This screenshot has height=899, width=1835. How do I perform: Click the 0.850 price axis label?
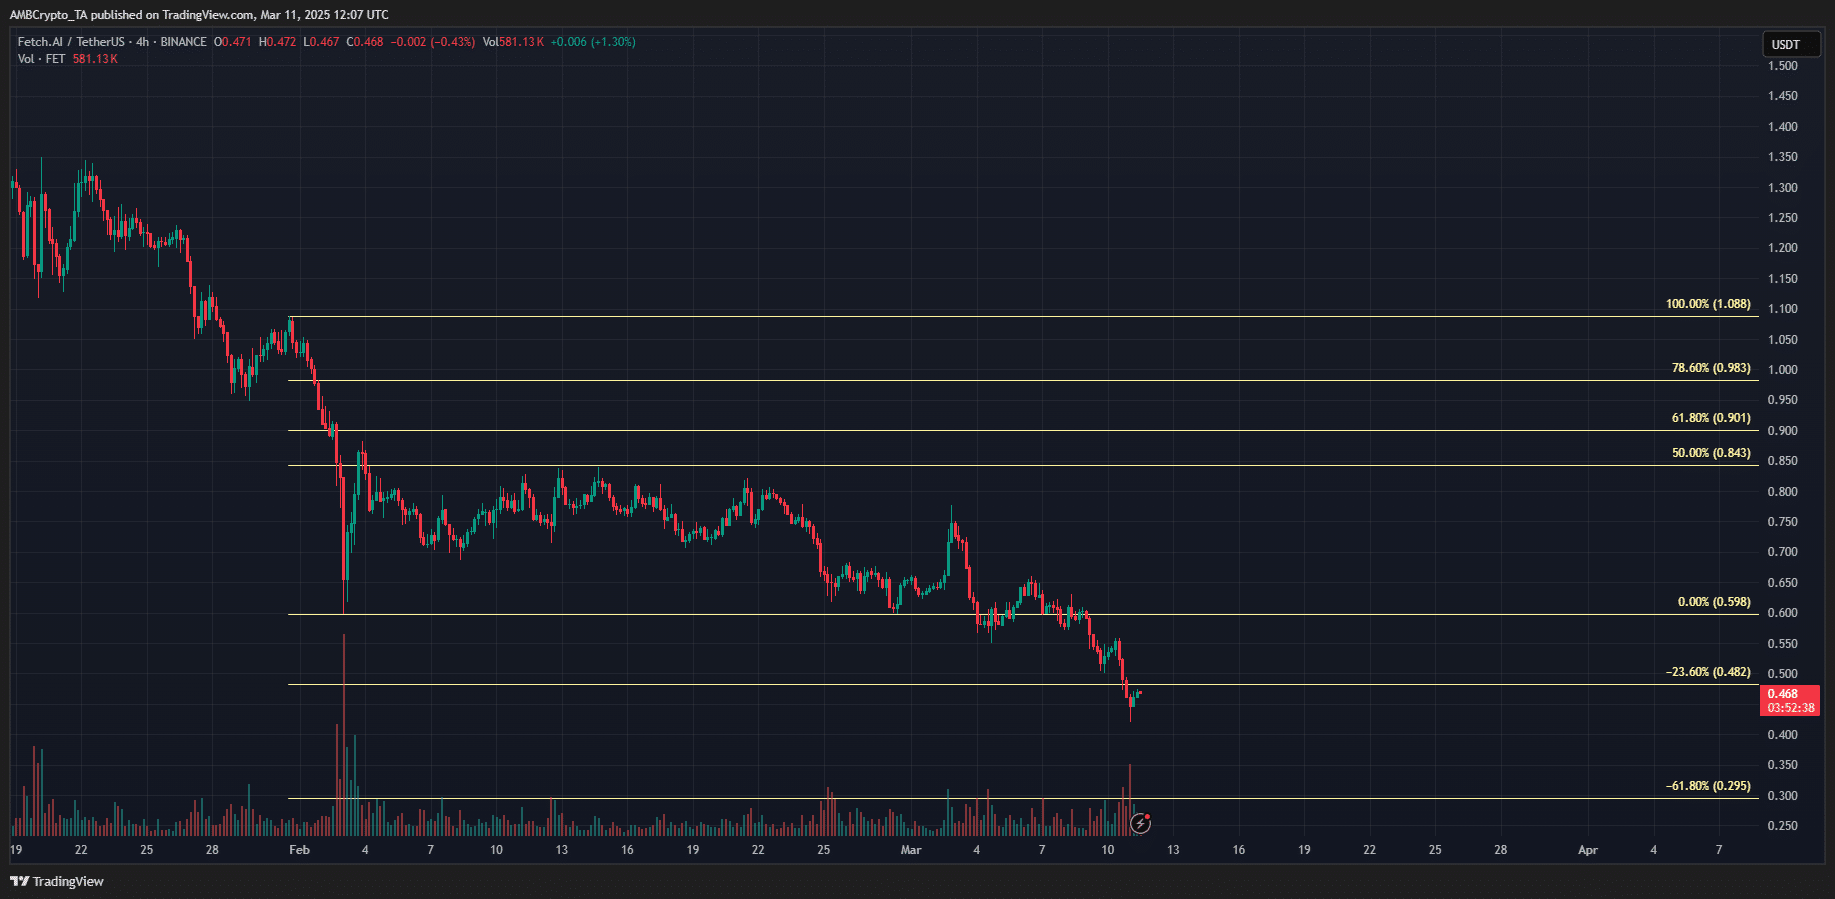[x=1782, y=461]
